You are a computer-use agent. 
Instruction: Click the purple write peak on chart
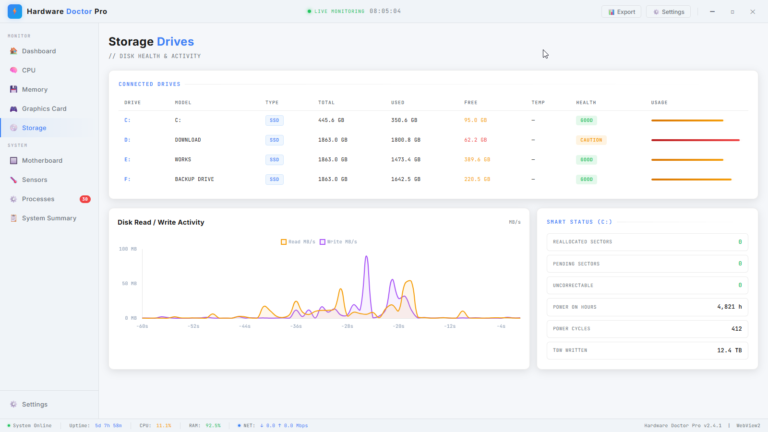pyautogui.click(x=366, y=258)
